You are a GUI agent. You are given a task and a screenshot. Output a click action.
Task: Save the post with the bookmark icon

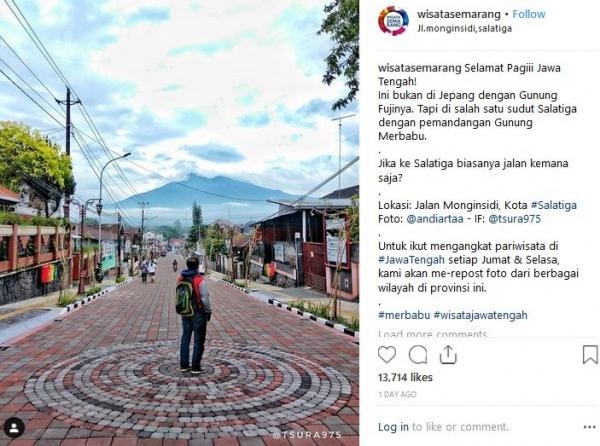click(590, 355)
